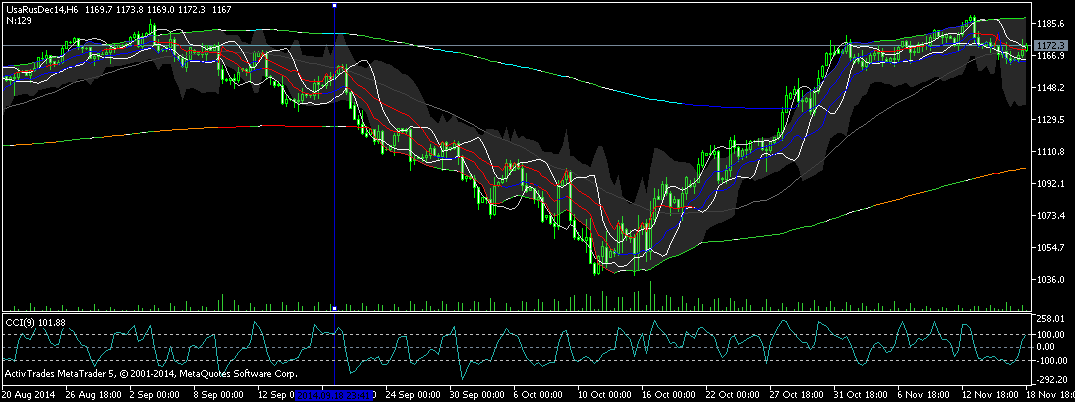1075x402 pixels.
Task: Click the 0.00 CCI scale value
Action: pos(1047,347)
